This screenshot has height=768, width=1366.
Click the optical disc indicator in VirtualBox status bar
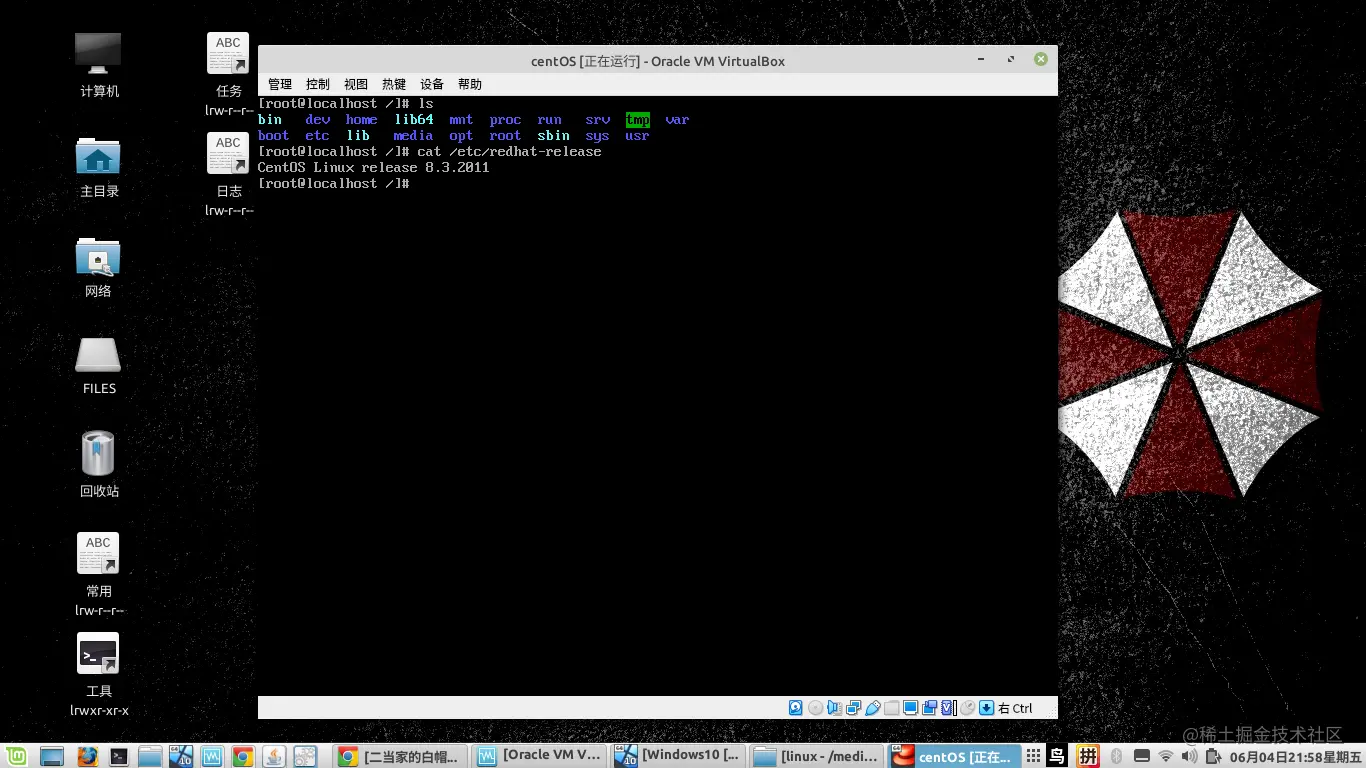pyautogui.click(x=815, y=708)
